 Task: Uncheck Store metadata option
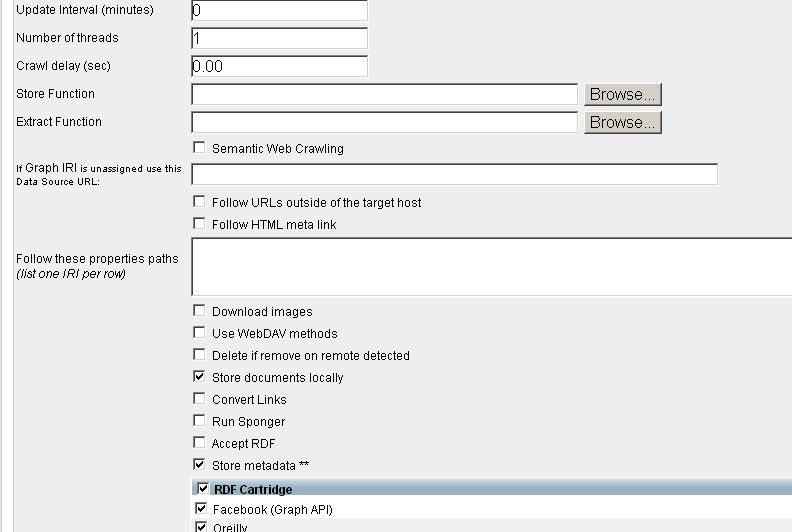pos(200,465)
